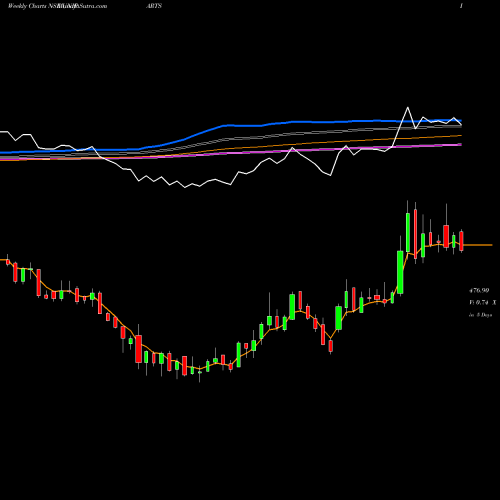This screenshot has width=500, height=500.
Task: Select the tallest green breakout candle of the rally
Action: 400,272
